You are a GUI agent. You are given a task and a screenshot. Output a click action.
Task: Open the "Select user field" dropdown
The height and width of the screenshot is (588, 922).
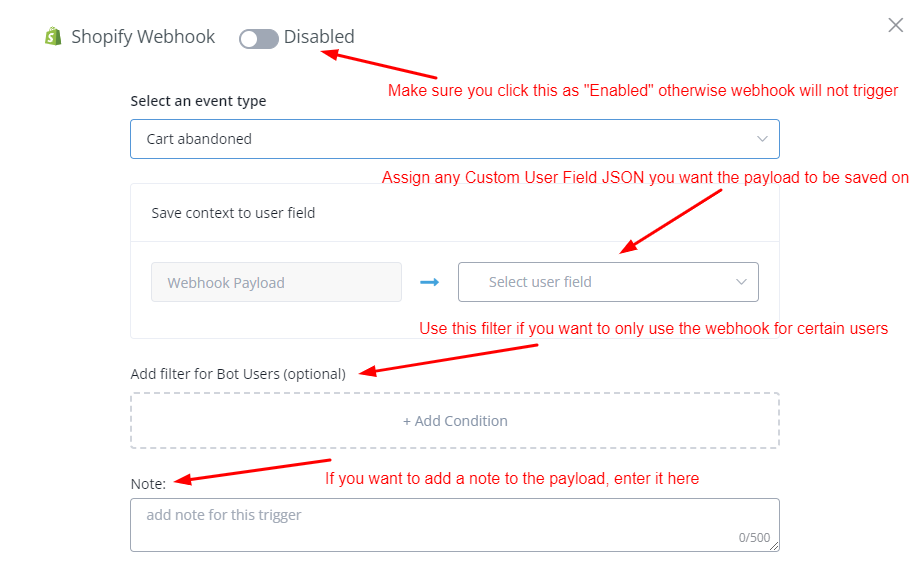click(x=608, y=282)
